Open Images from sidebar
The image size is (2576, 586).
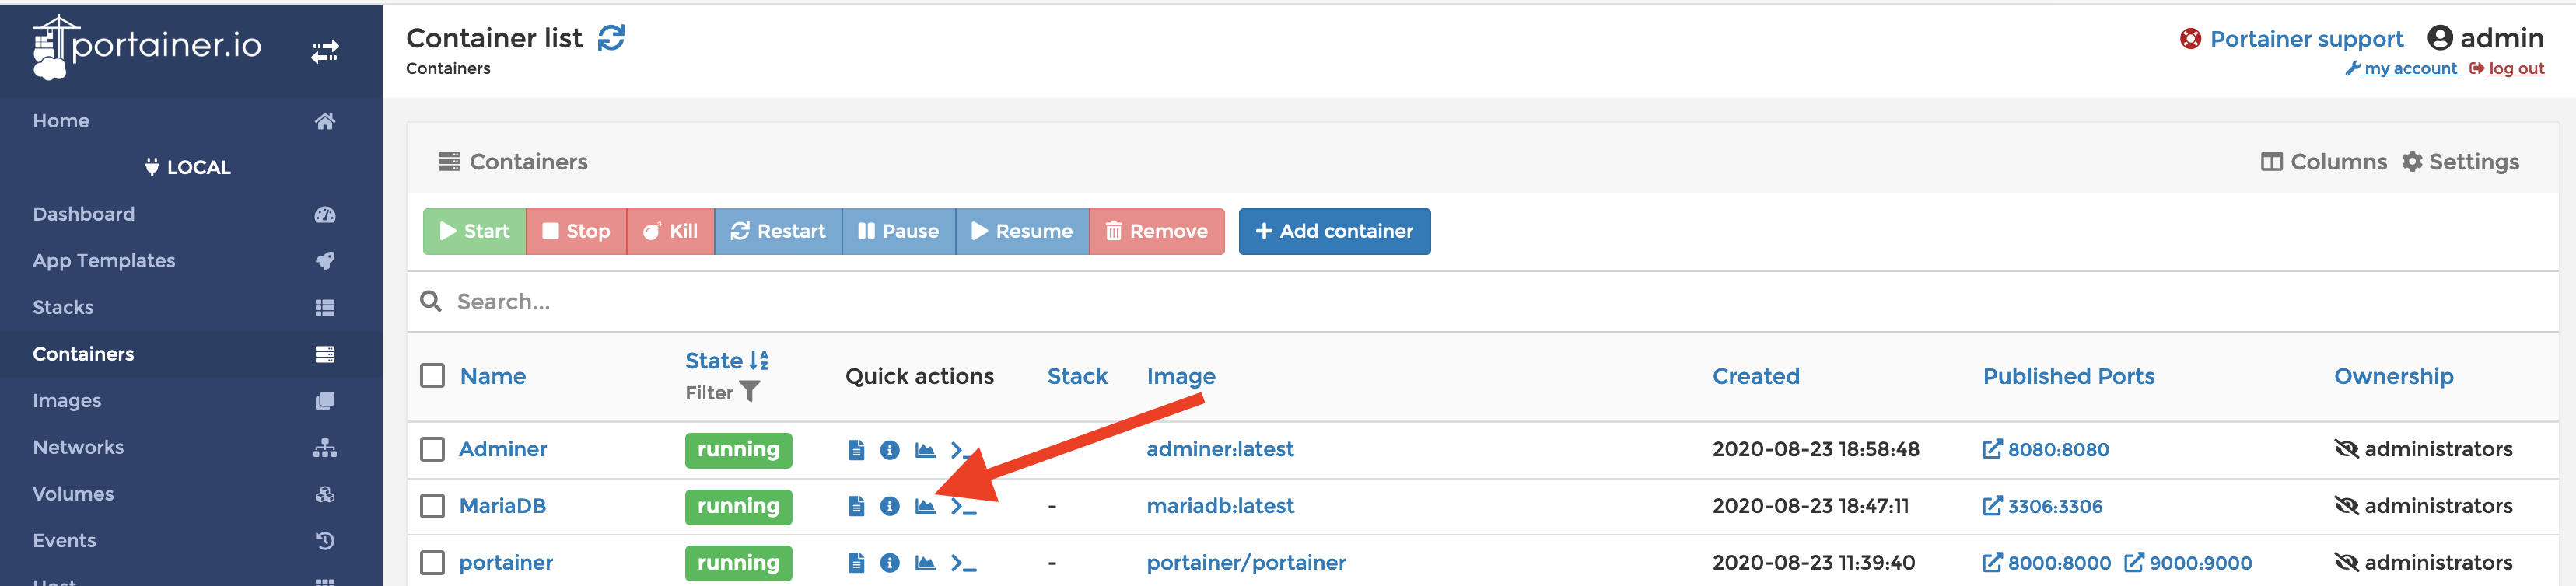pyautogui.click(x=67, y=401)
